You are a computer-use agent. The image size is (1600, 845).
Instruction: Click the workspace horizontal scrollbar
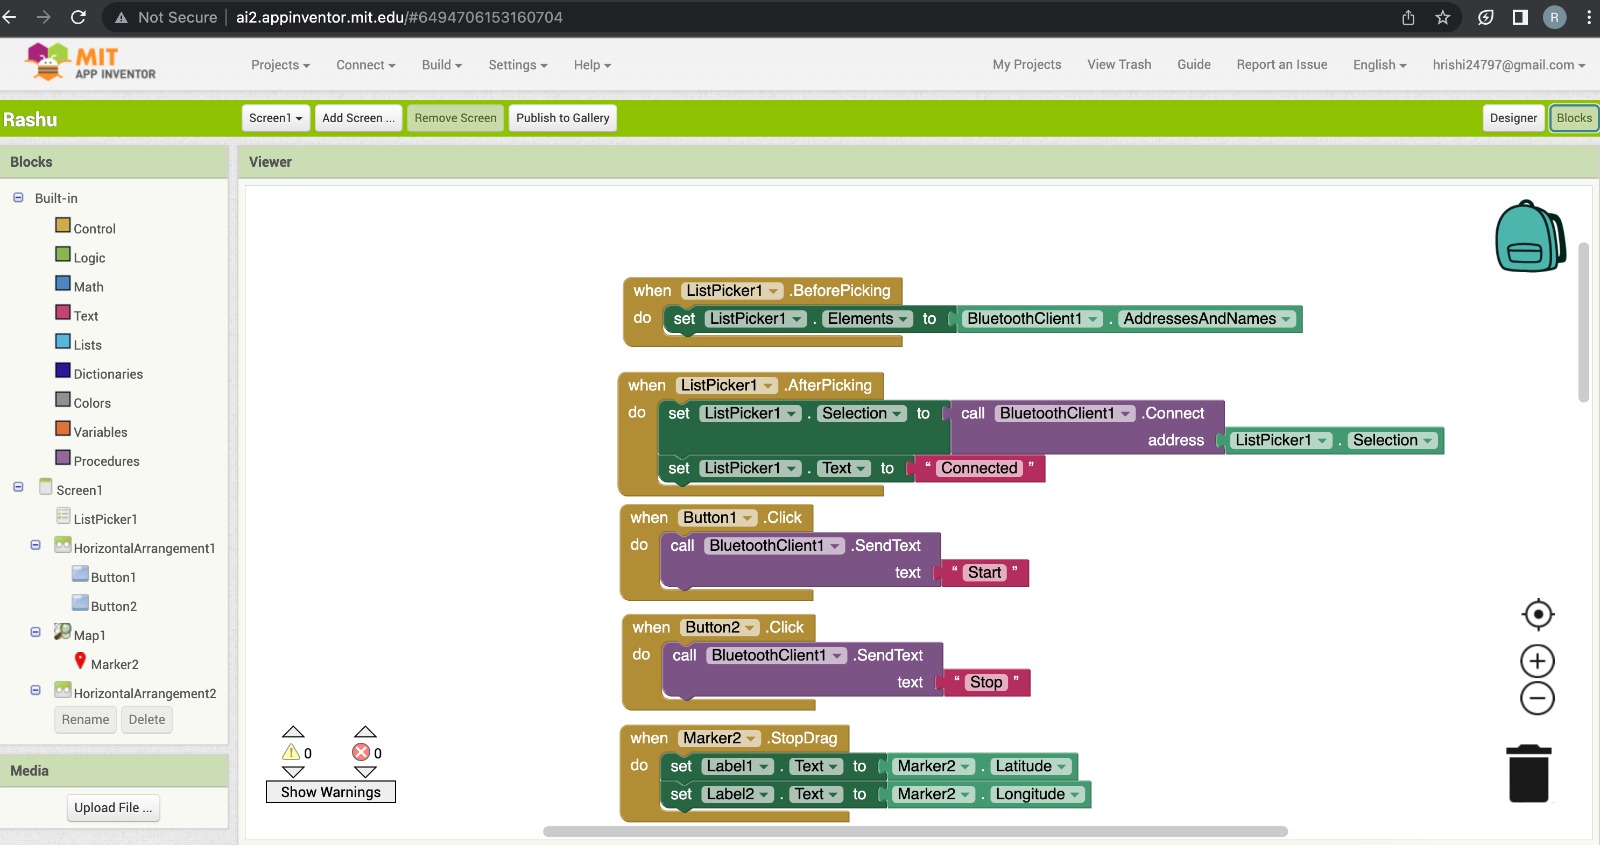915,831
